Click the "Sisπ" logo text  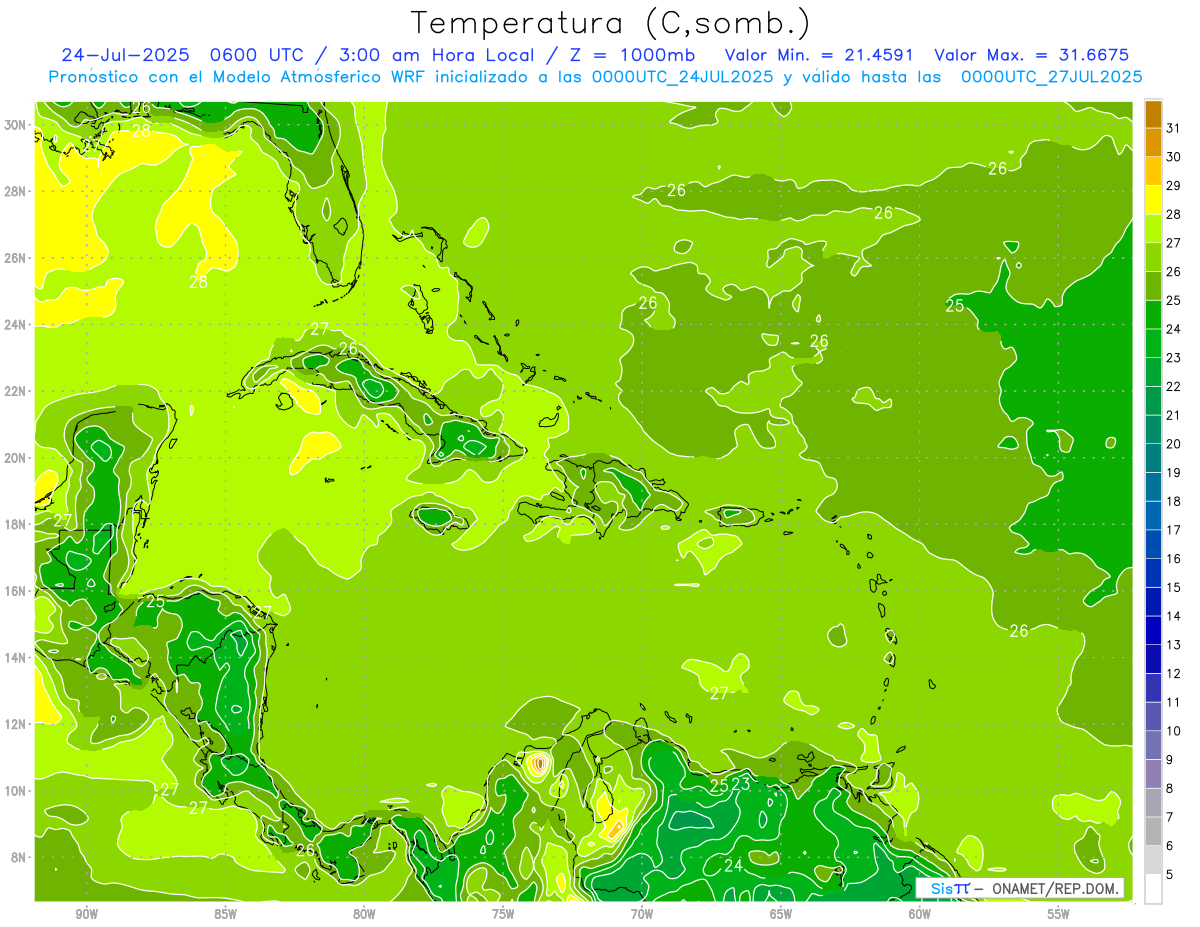point(950,888)
